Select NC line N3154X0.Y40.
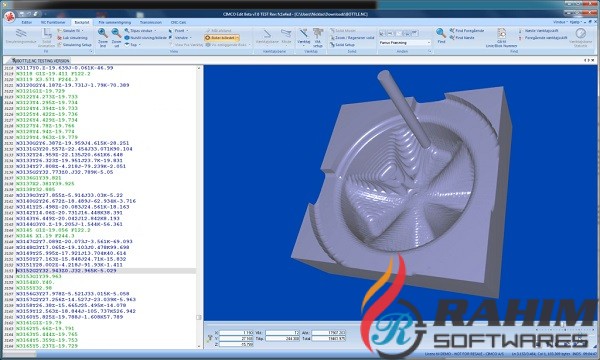The height and width of the screenshot is (360, 600). pyautogui.click(x=35, y=282)
